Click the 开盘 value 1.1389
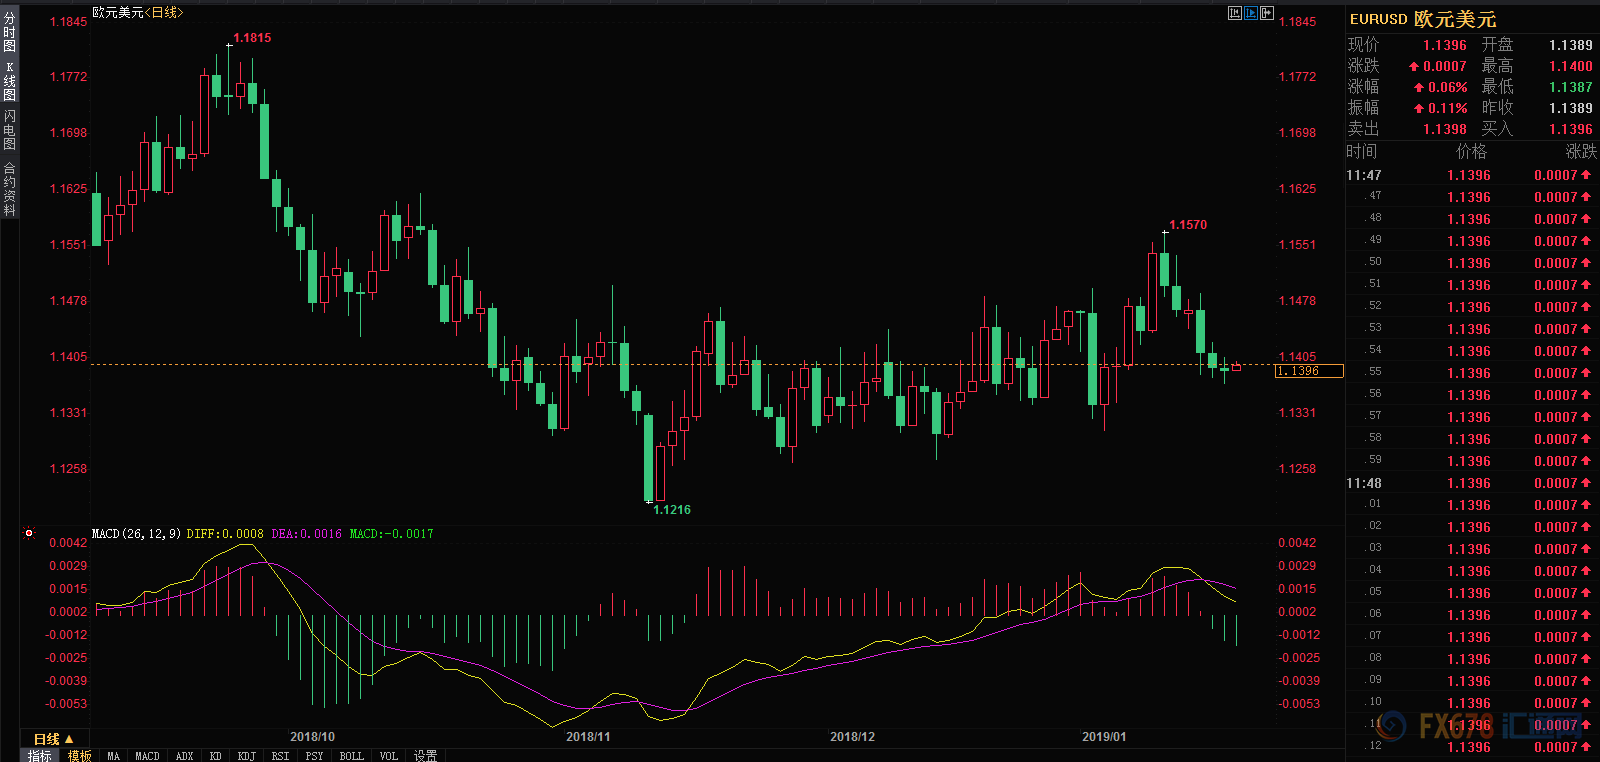This screenshot has width=1600, height=762. (1571, 45)
